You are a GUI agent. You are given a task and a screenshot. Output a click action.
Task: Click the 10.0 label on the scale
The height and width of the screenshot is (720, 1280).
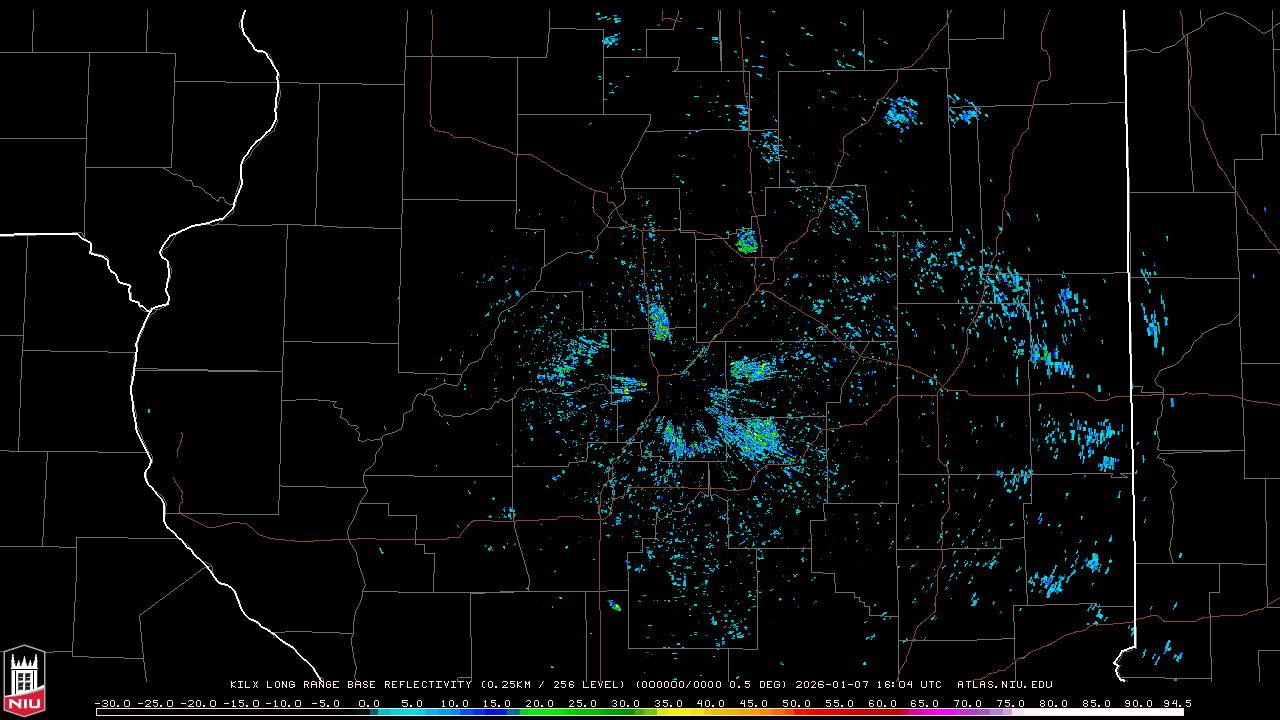point(454,703)
